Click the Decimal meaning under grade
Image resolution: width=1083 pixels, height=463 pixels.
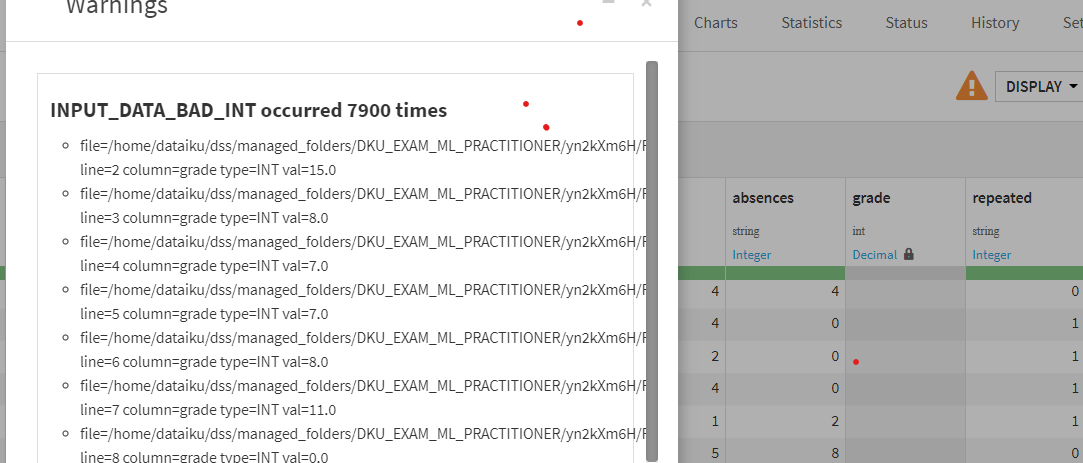coord(874,255)
